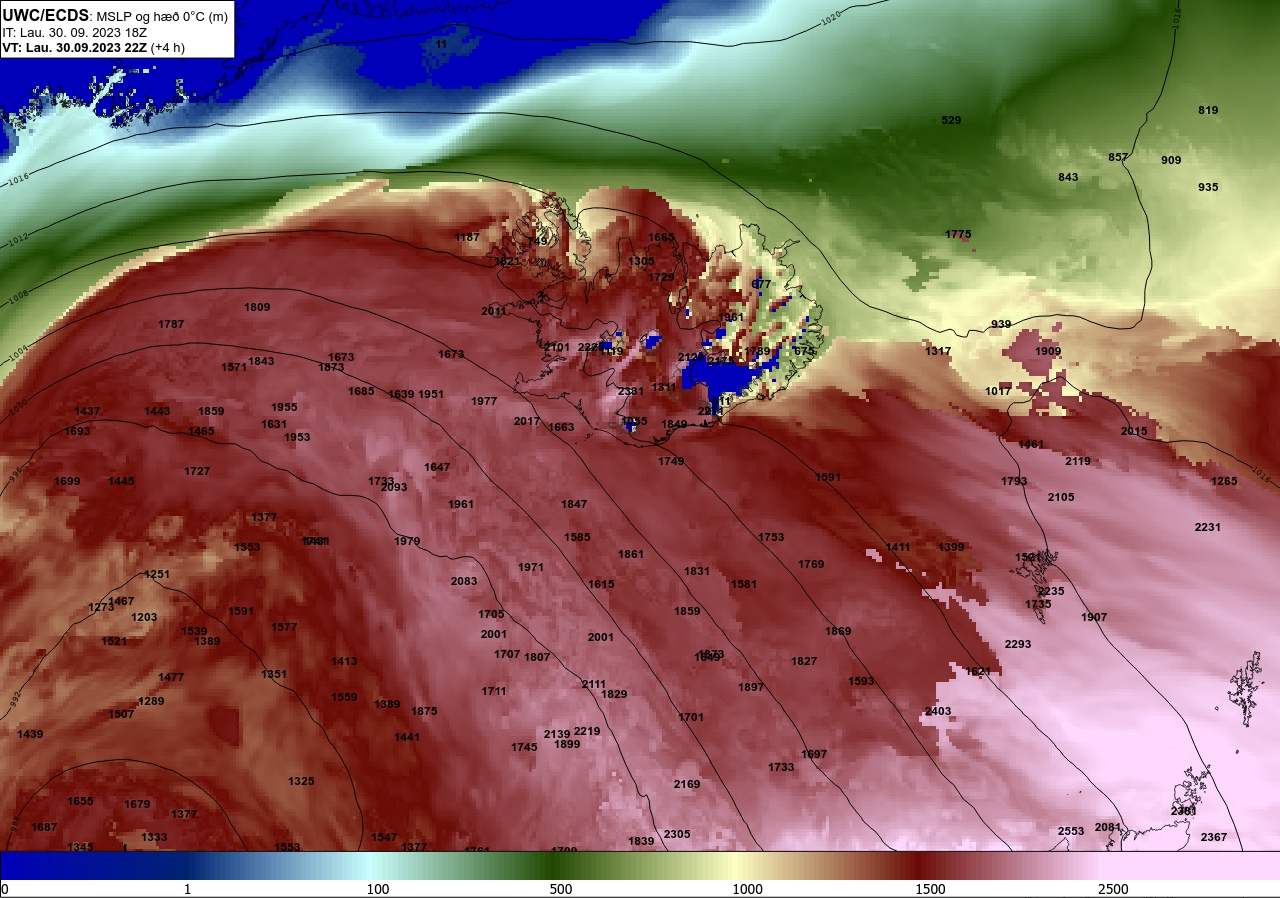
Task: Click the map value 1615
Action: click(601, 584)
